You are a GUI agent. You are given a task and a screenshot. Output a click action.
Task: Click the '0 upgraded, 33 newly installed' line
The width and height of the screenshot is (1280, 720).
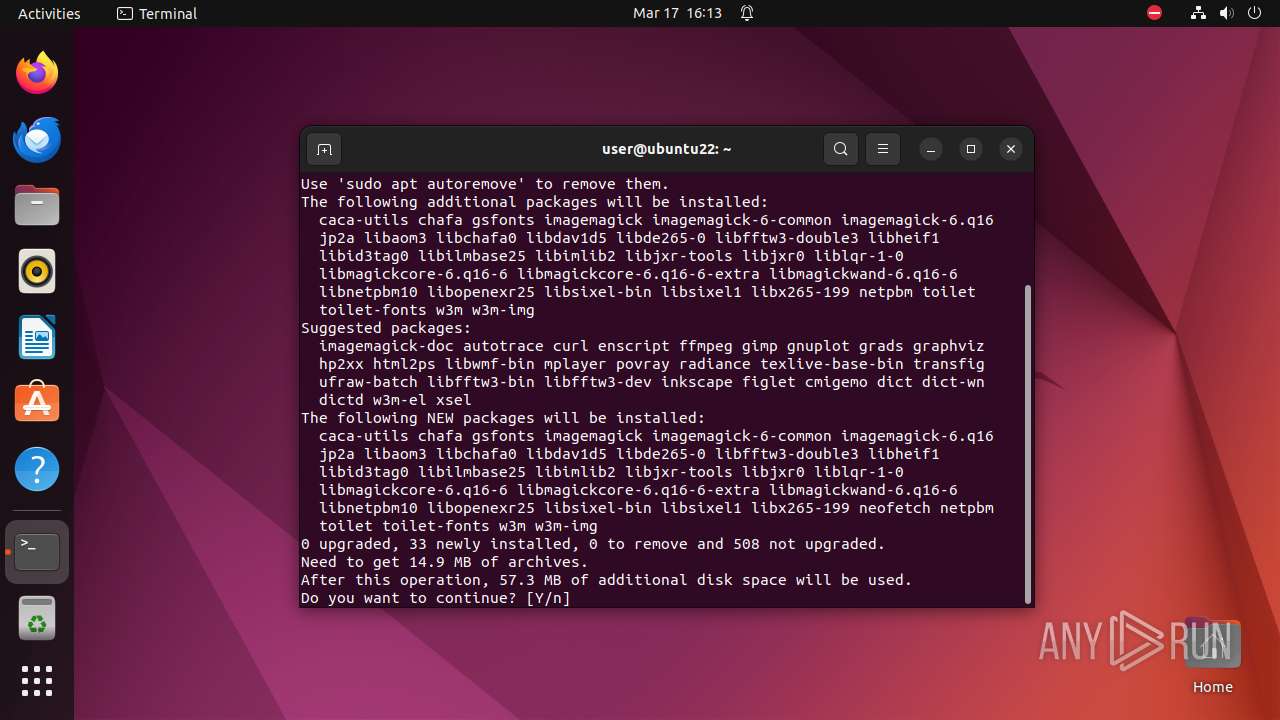click(593, 544)
